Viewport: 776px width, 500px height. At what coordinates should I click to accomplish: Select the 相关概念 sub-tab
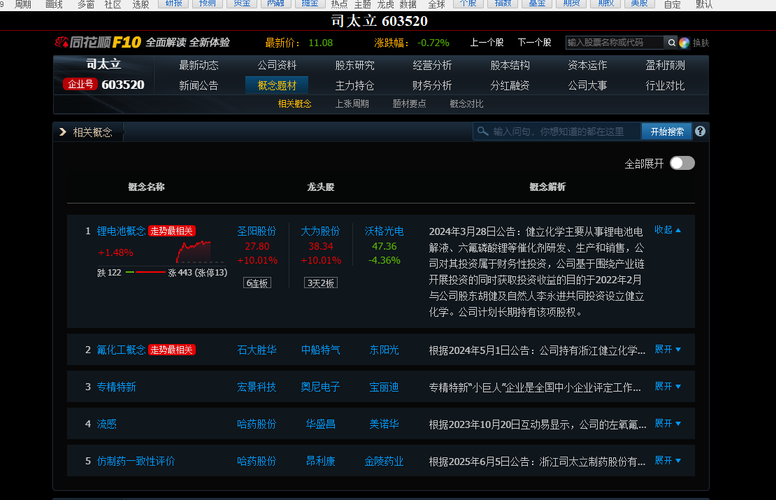pyautogui.click(x=294, y=104)
